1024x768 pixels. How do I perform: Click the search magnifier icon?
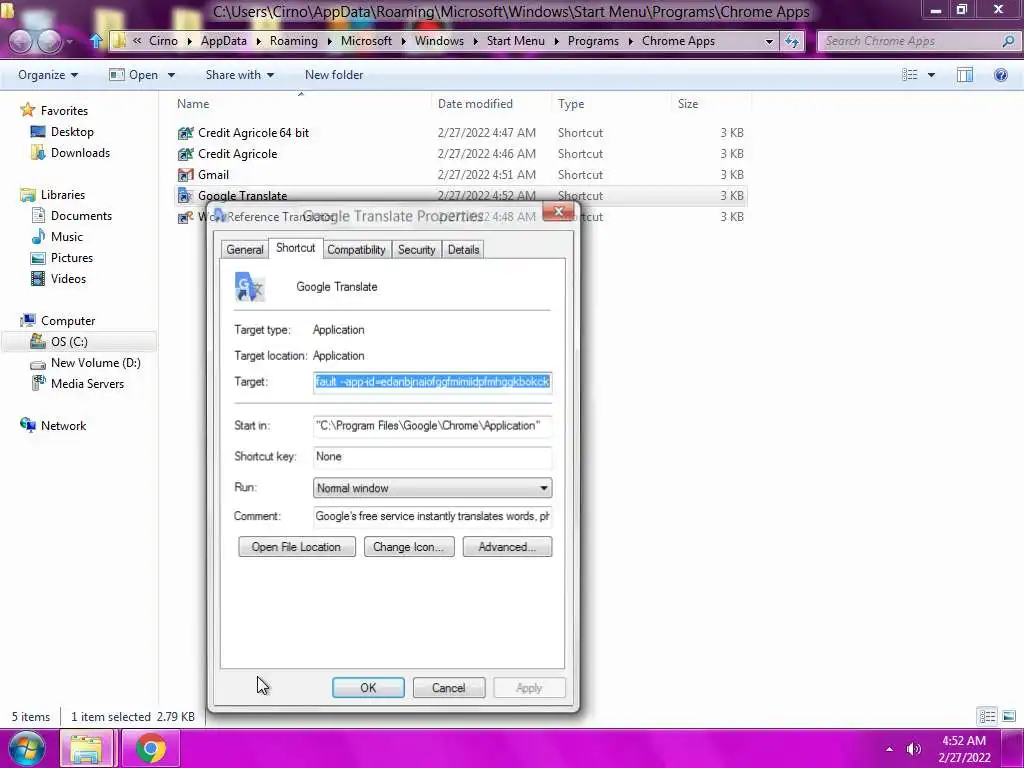1008,41
